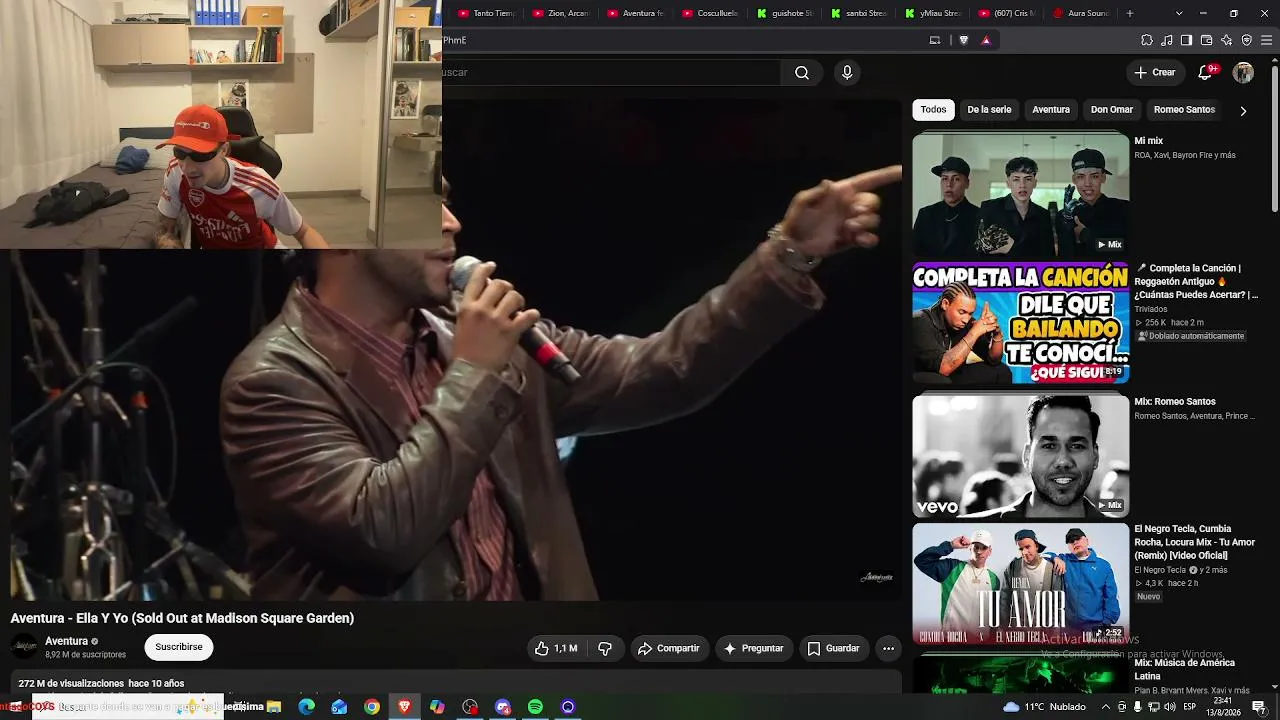Open Brave extensions puzzle icon
The height and width of the screenshot is (720, 1280).
[x=1147, y=40]
